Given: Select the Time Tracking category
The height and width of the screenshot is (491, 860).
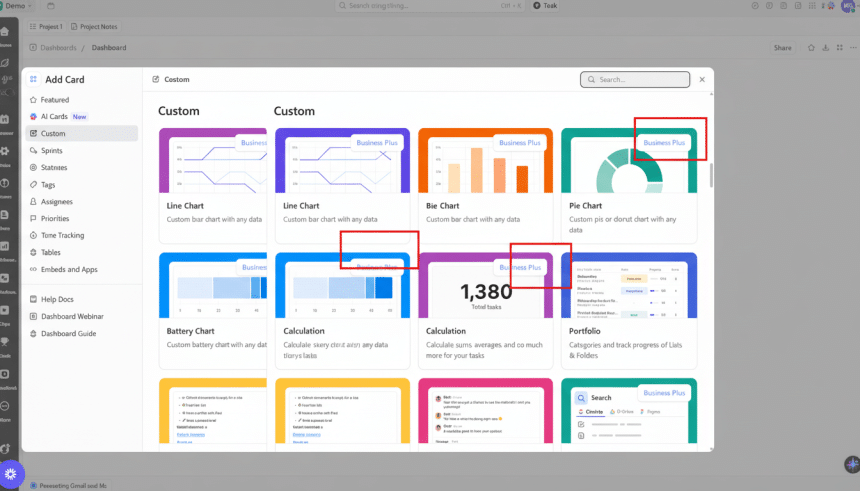Looking at the screenshot, I should tap(81, 235).
